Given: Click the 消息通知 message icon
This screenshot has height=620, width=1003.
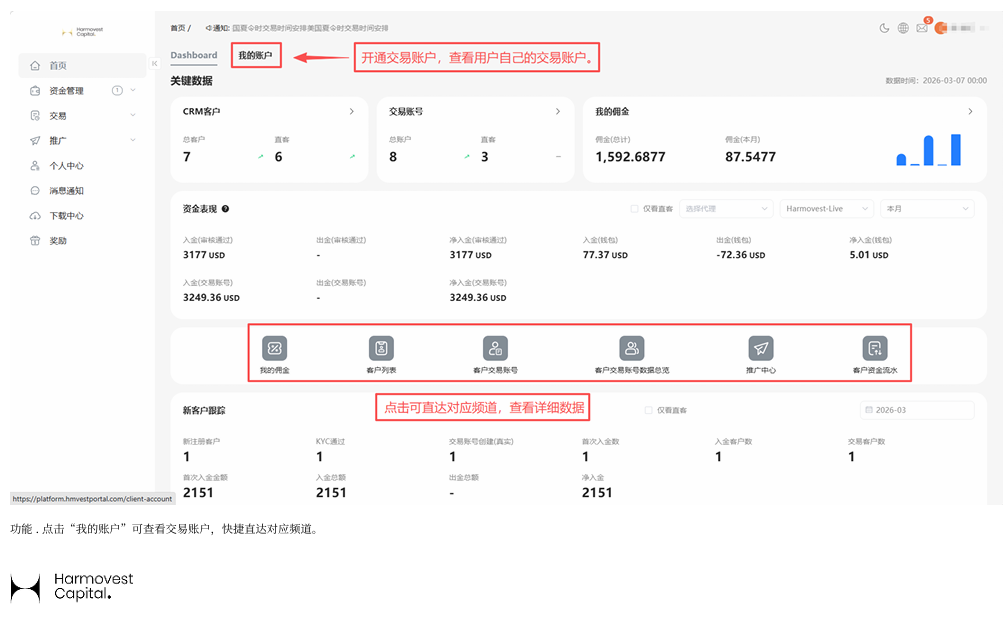Looking at the screenshot, I should pyautogui.click(x=35, y=191).
